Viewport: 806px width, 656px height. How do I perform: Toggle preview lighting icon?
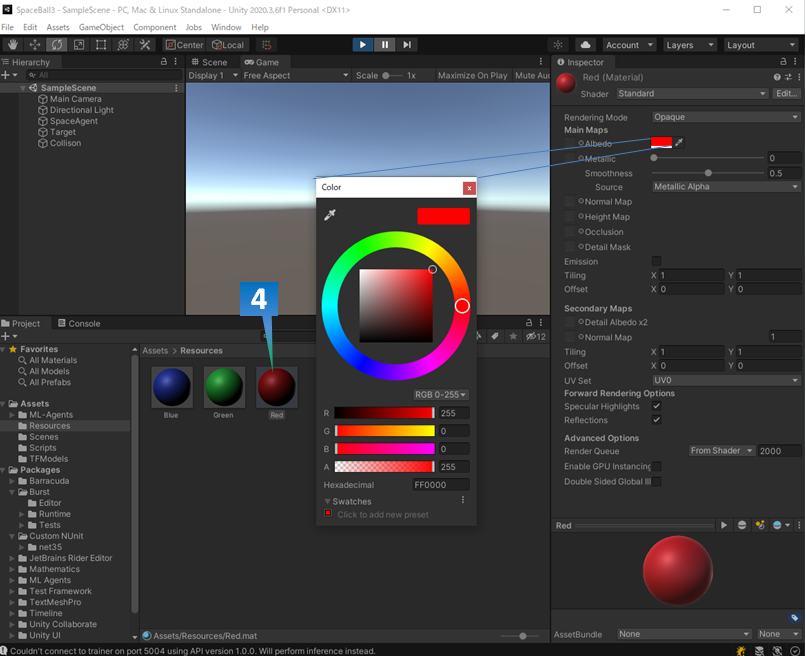(x=760, y=525)
